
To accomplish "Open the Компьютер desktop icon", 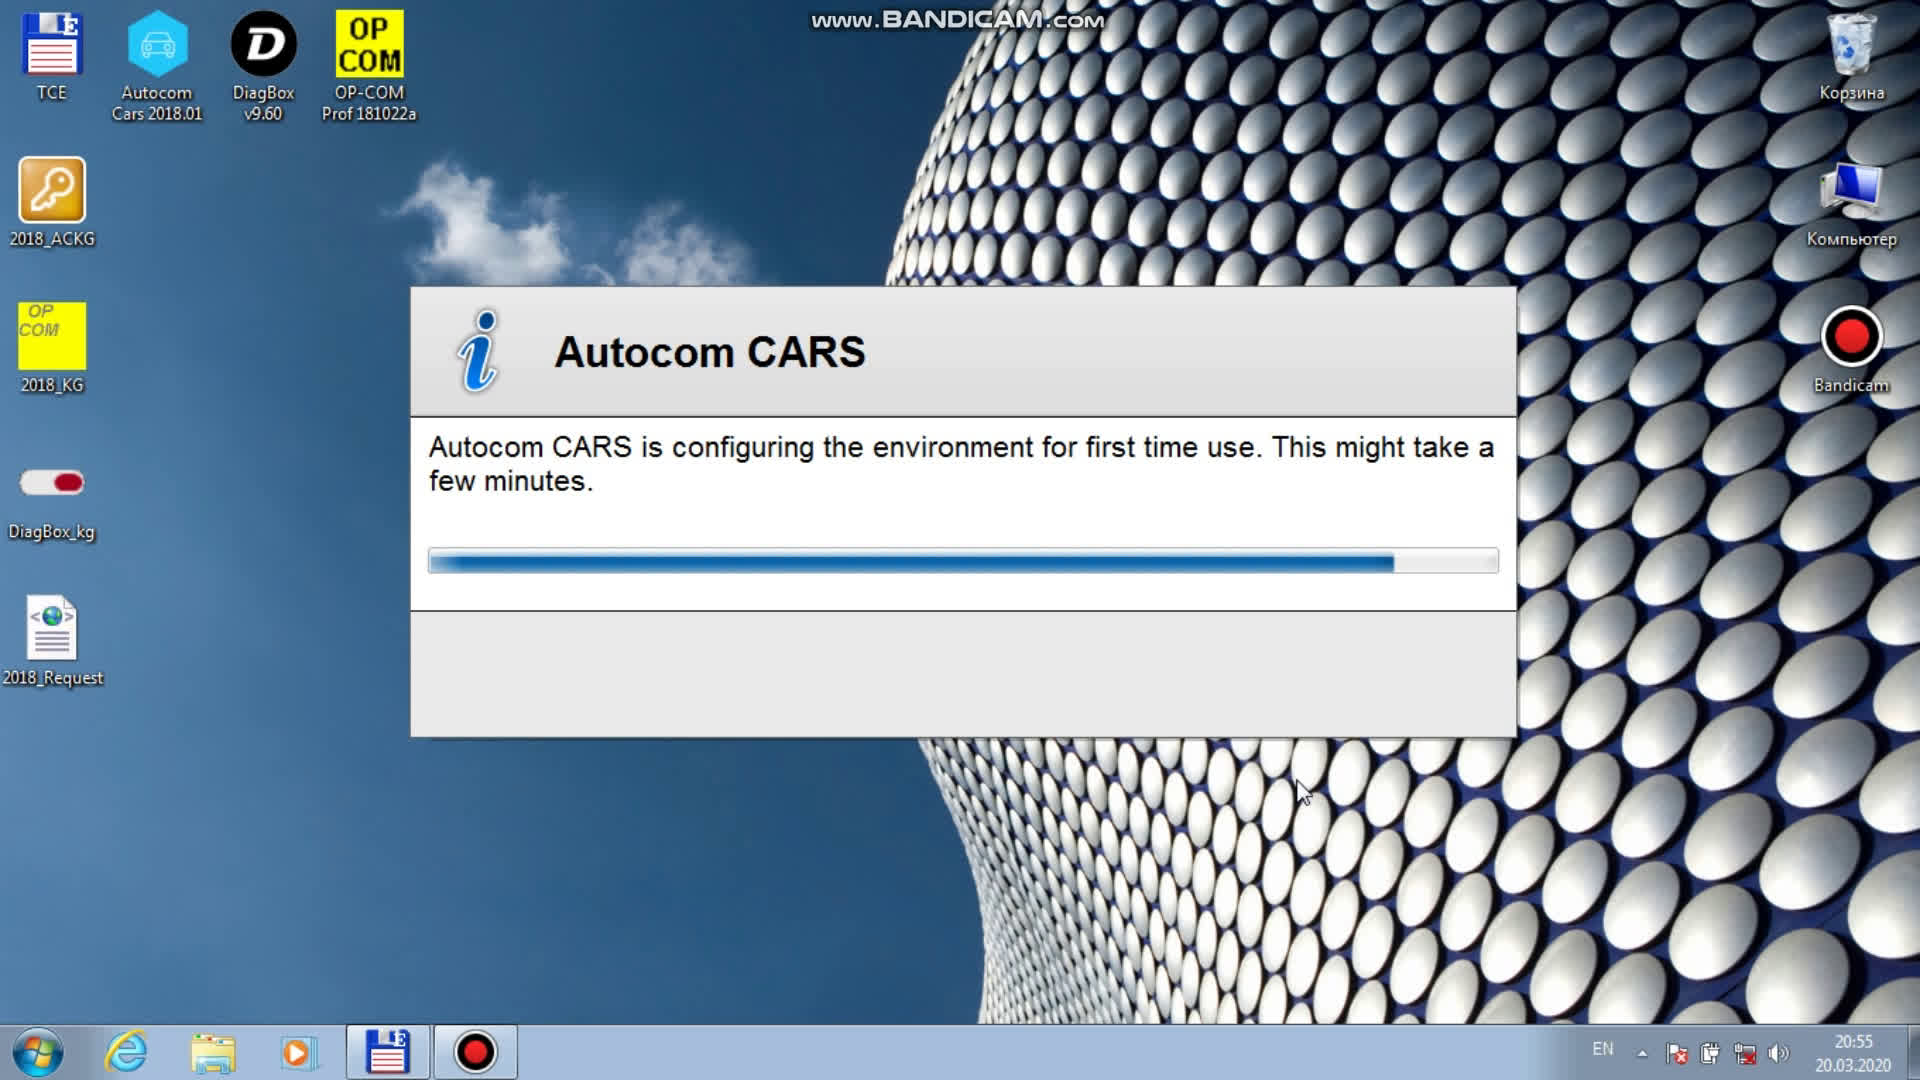I will pos(1851,204).
